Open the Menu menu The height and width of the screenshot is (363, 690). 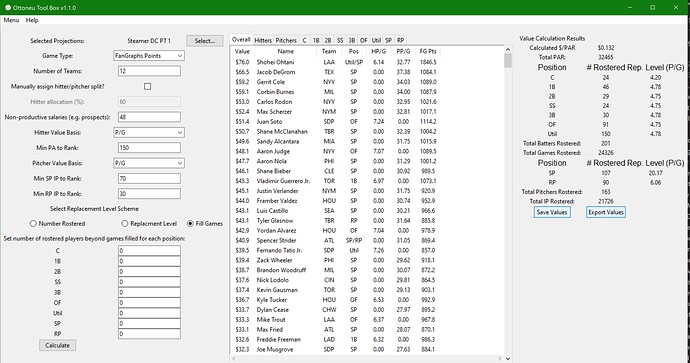click(x=11, y=20)
